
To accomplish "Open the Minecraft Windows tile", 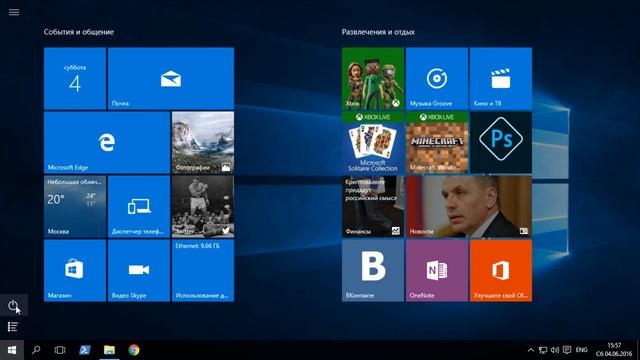I will (x=437, y=142).
